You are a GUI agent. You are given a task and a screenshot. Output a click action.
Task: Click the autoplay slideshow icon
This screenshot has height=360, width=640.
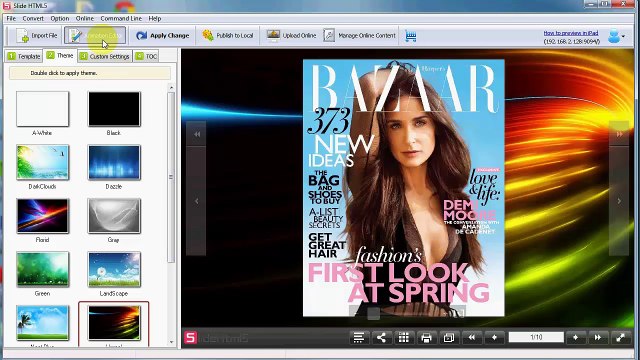pos(449,338)
